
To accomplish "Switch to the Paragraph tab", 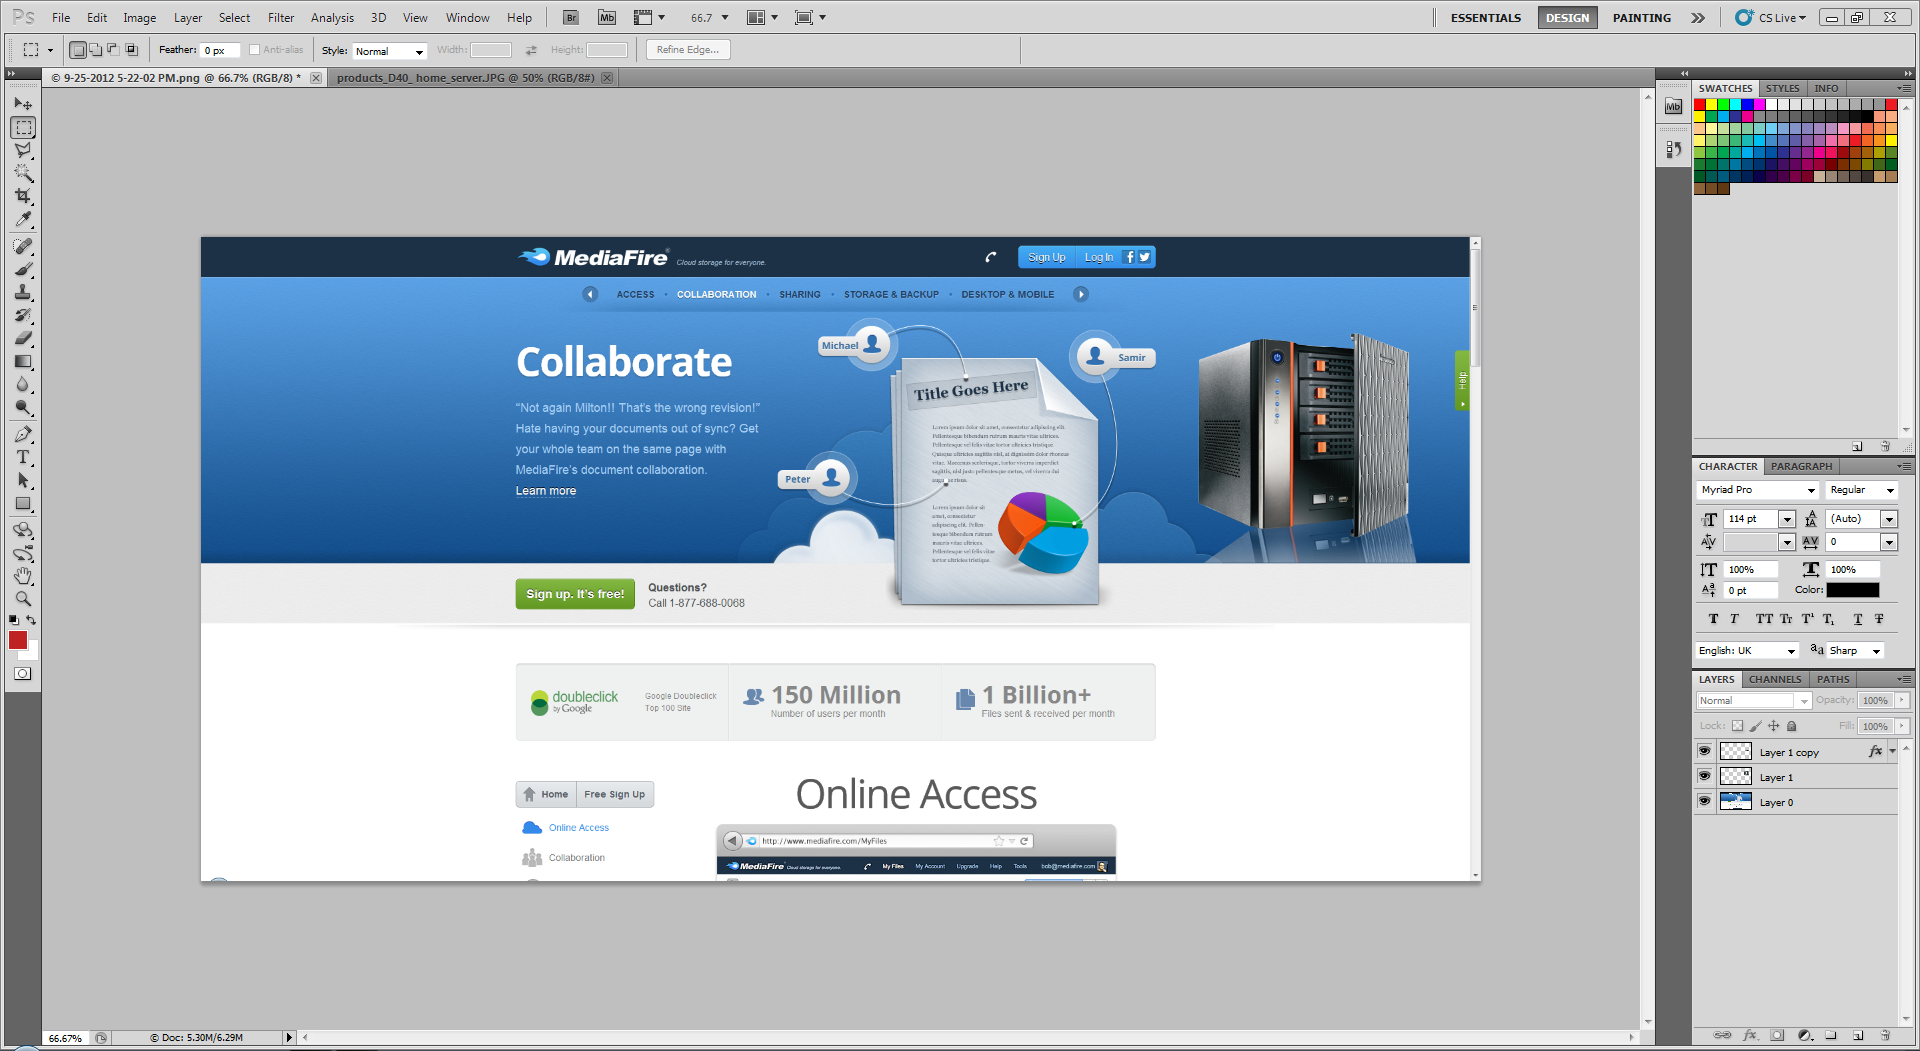I will point(1801,466).
